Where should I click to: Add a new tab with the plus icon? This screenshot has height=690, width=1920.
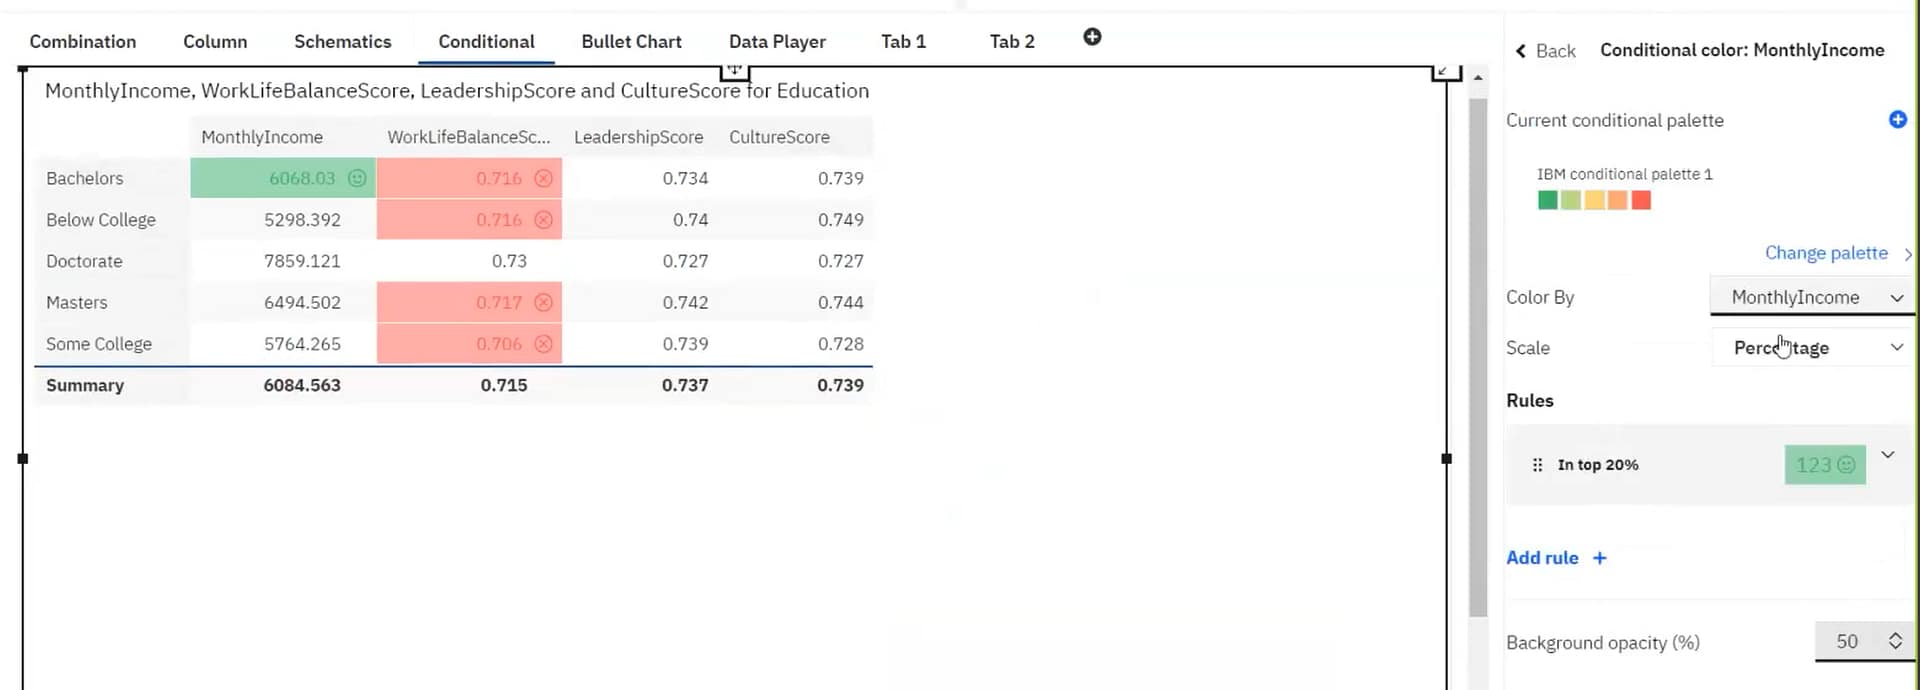pos(1092,37)
